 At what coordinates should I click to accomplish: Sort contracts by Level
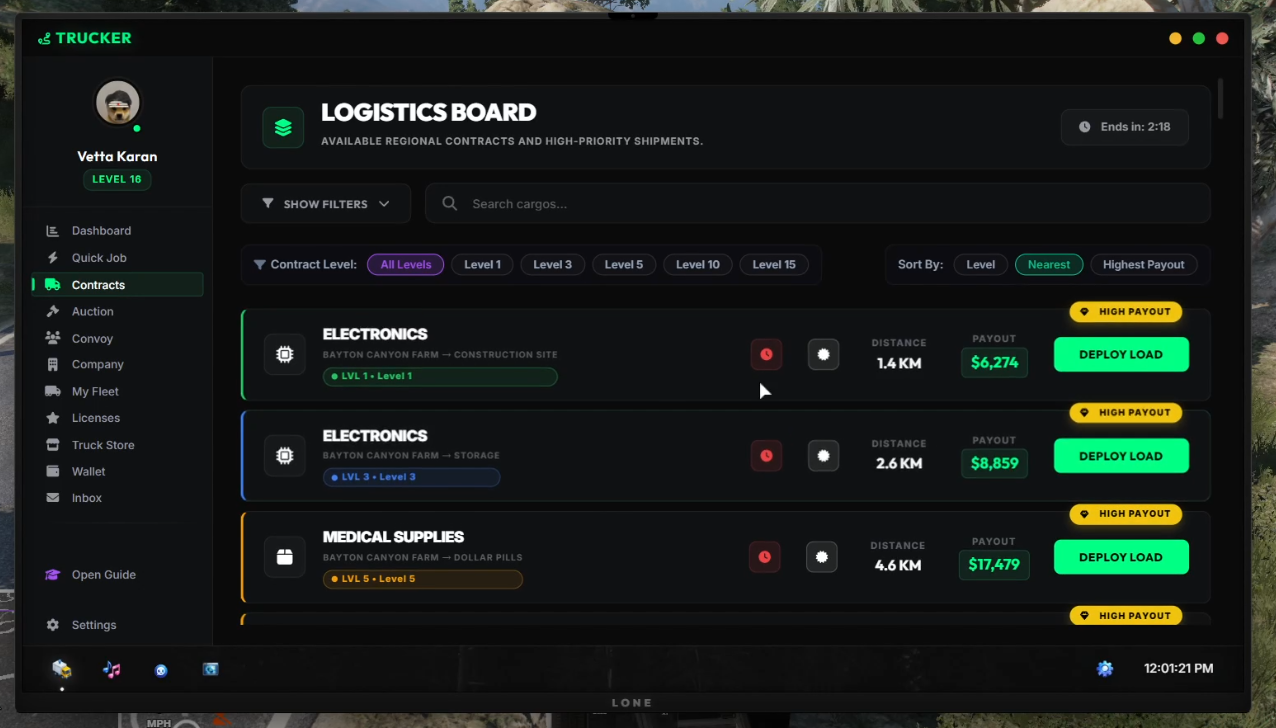coord(981,265)
